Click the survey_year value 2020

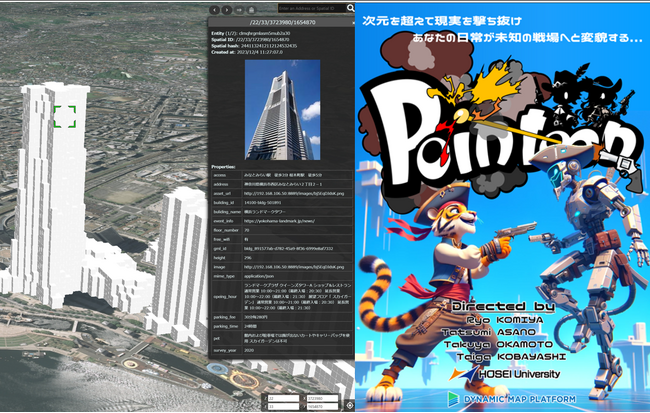tap(249, 350)
